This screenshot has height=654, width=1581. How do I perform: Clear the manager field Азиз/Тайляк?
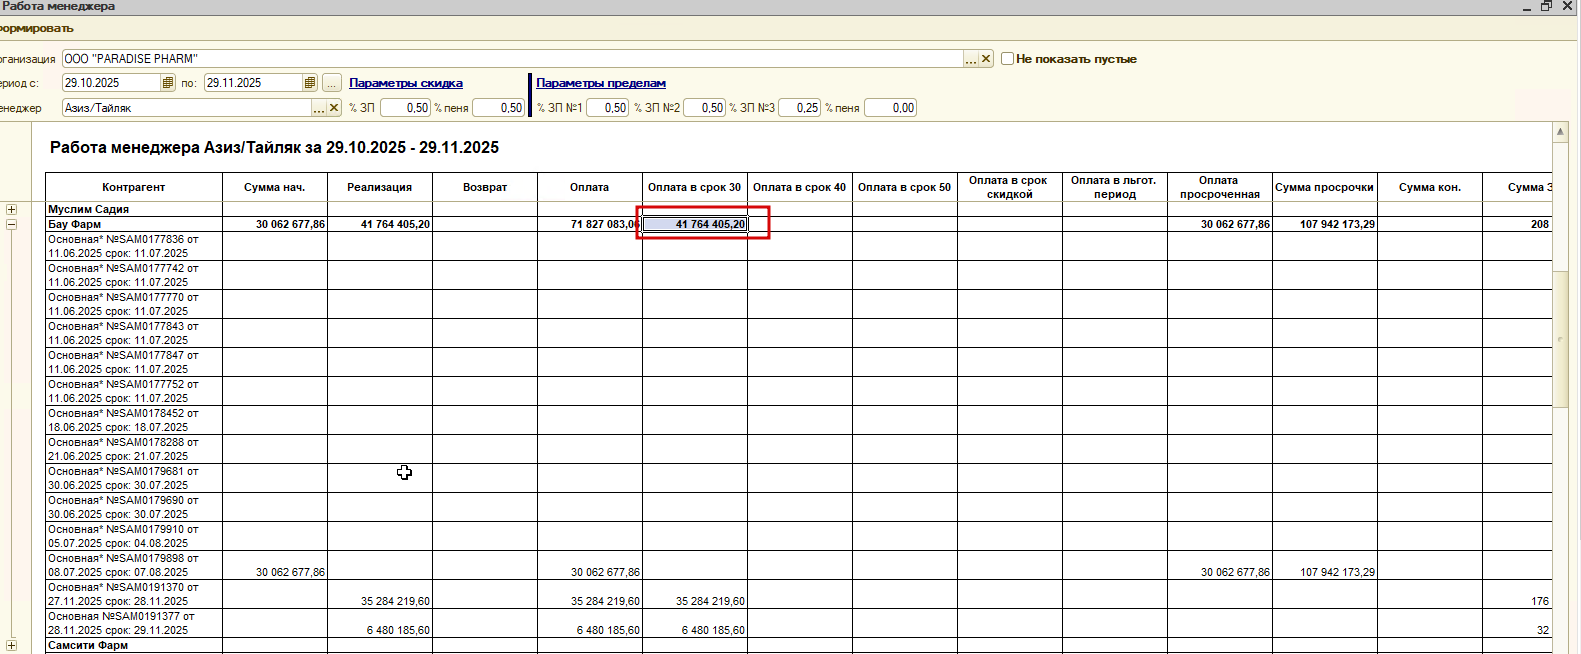334,108
